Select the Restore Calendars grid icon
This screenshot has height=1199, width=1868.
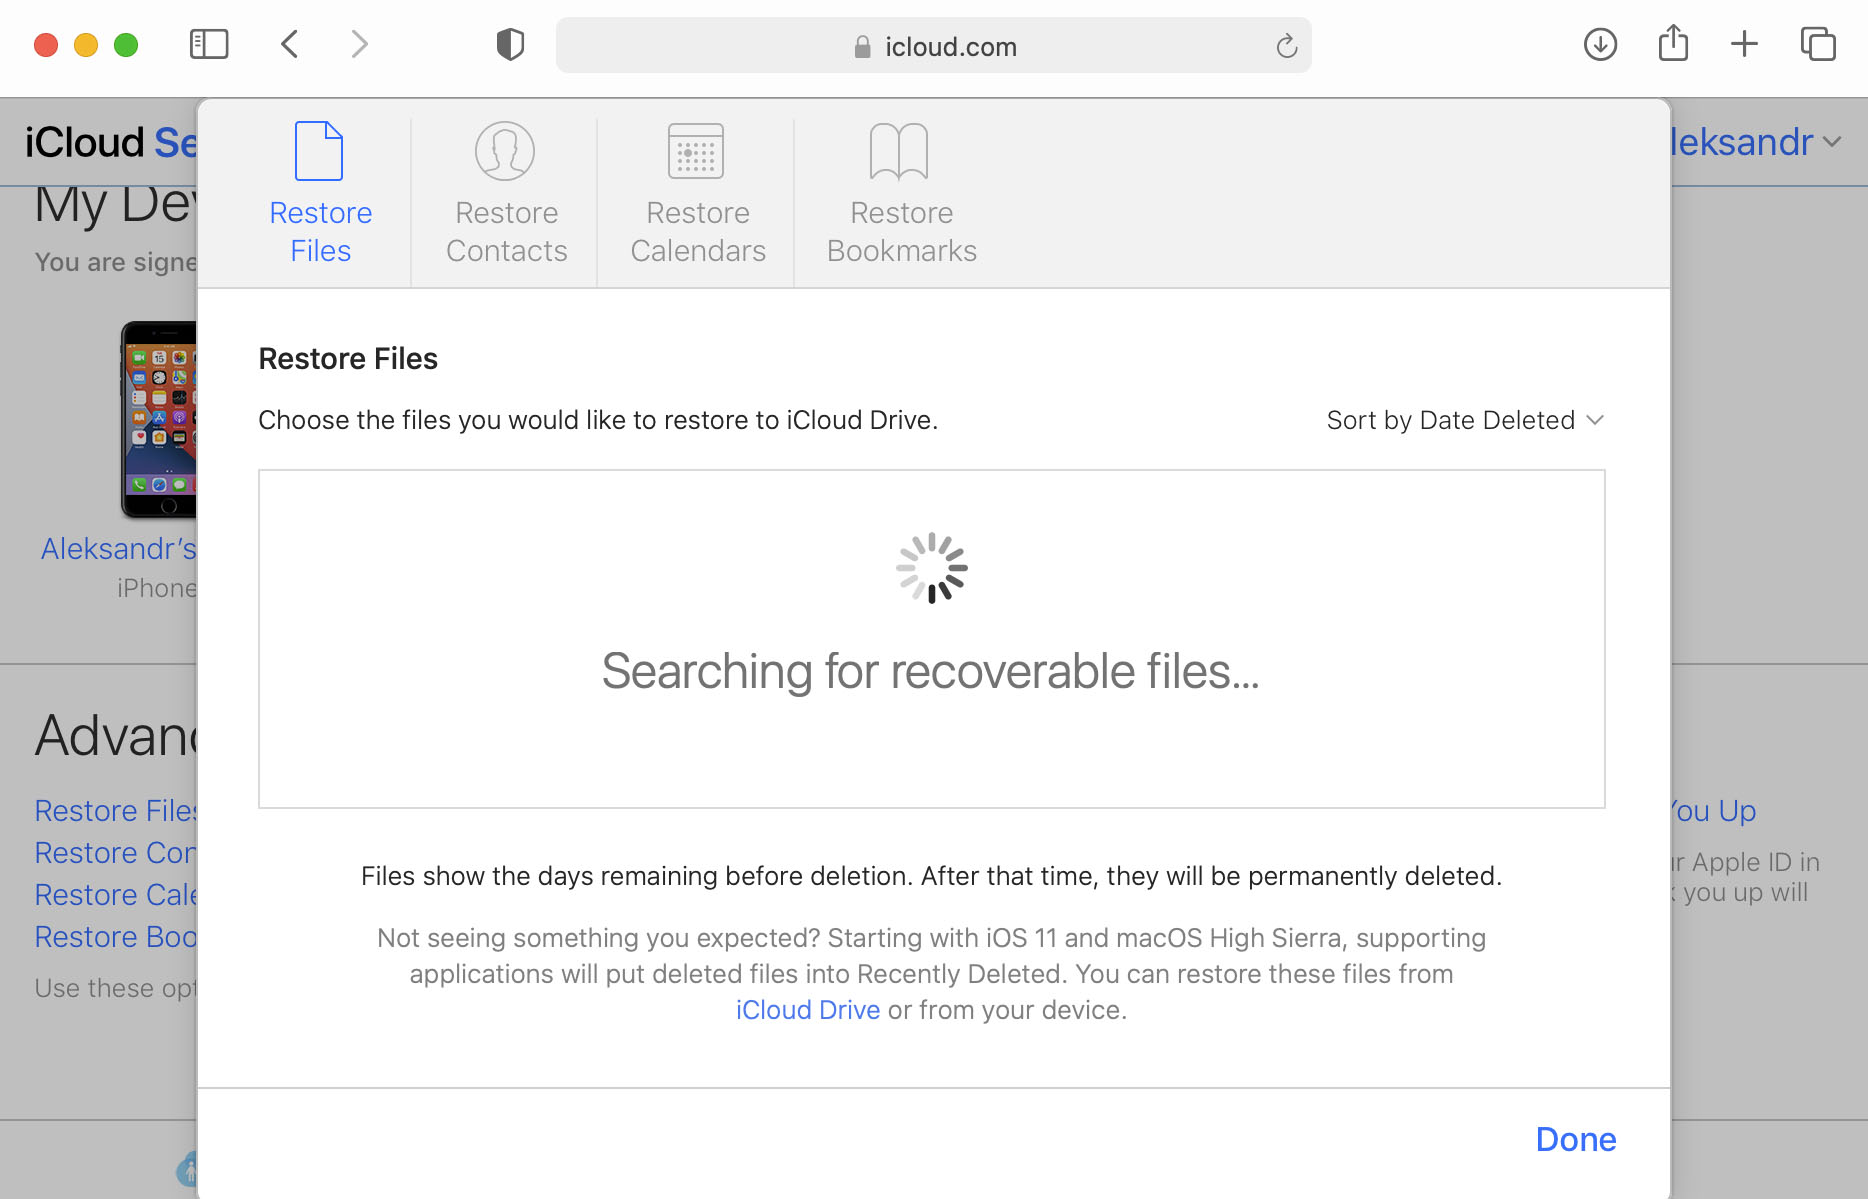pos(696,151)
